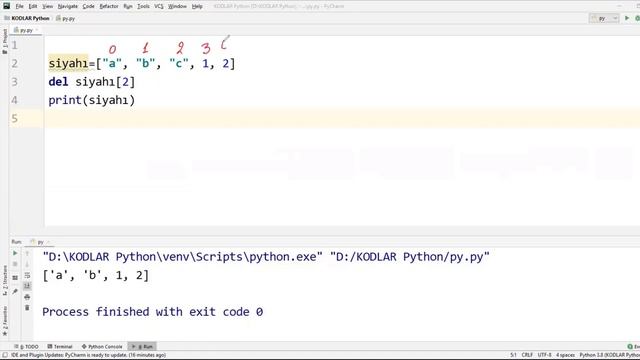Click the 5:1 cursor position indicator
640x360 pixels.
coord(513,355)
